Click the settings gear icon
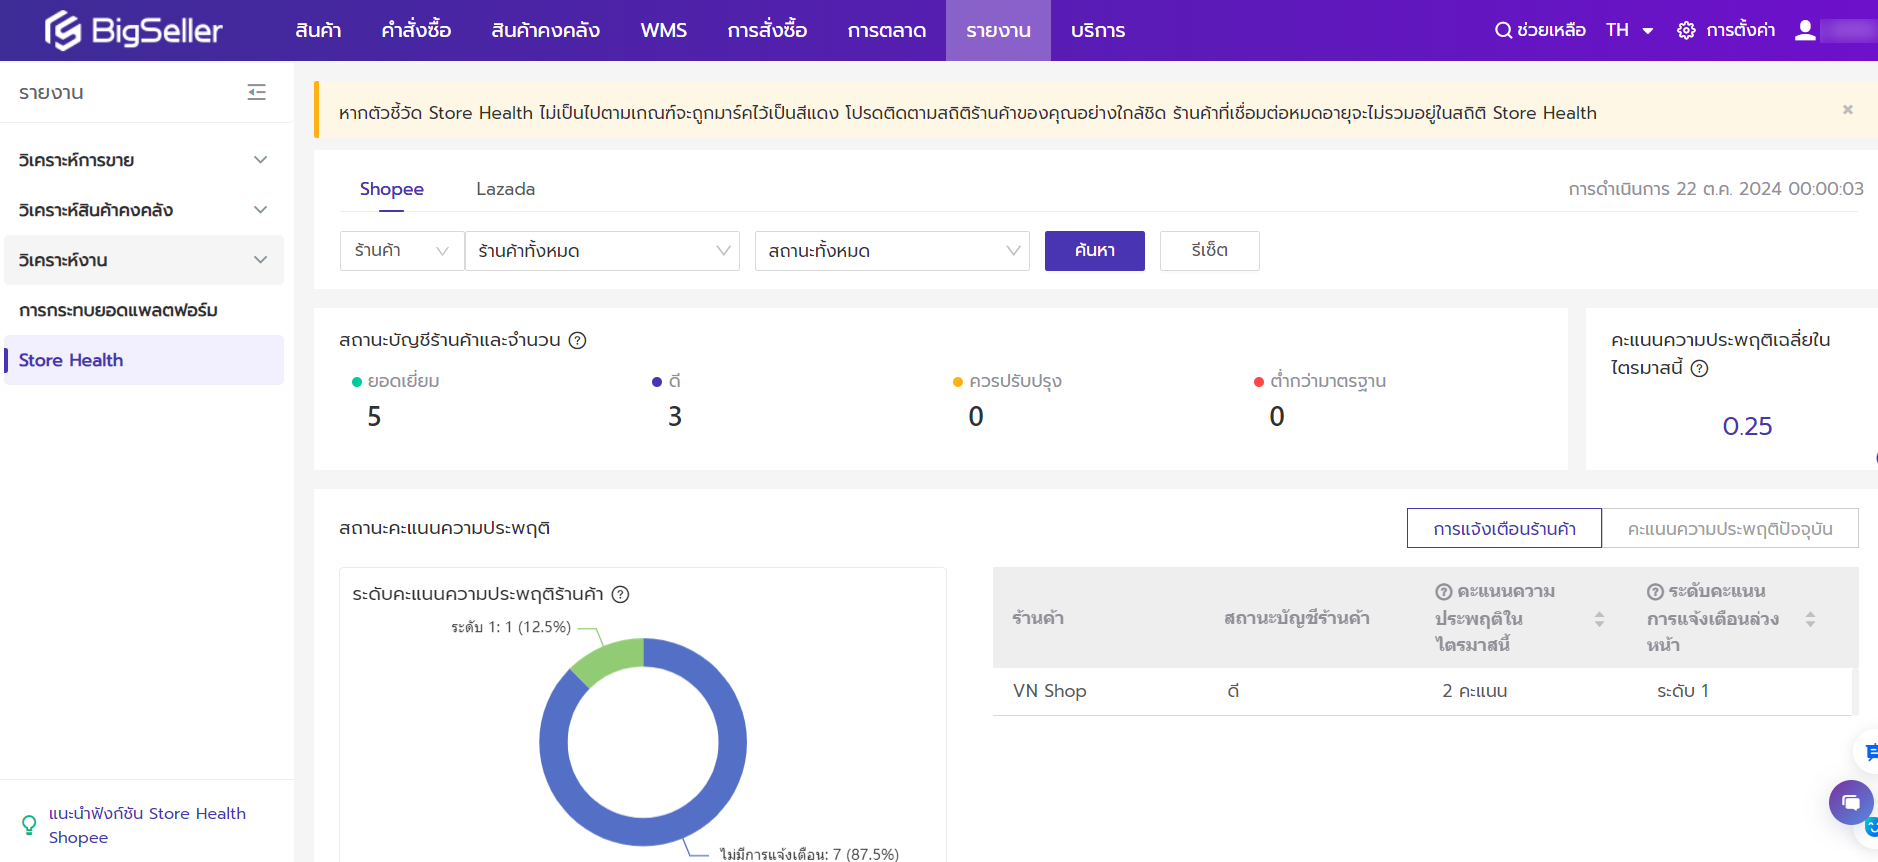 coord(1686,30)
